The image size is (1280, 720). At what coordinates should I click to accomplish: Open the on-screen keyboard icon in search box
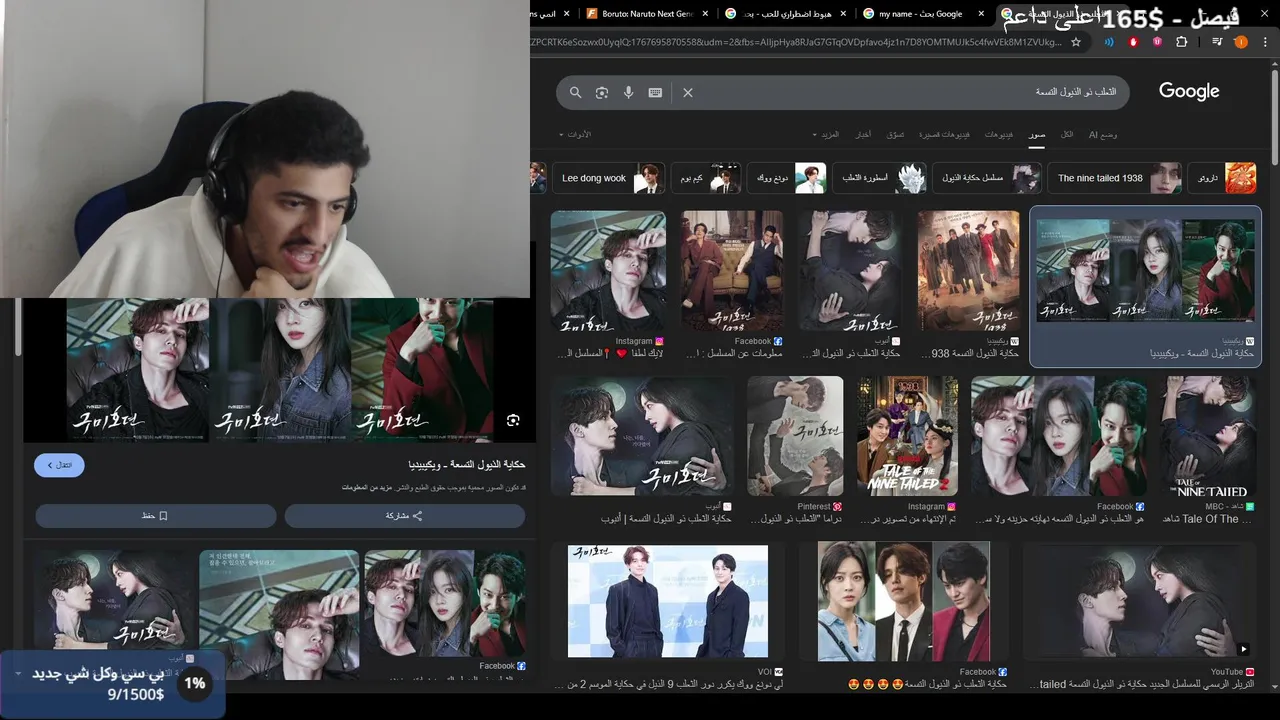coord(655,92)
